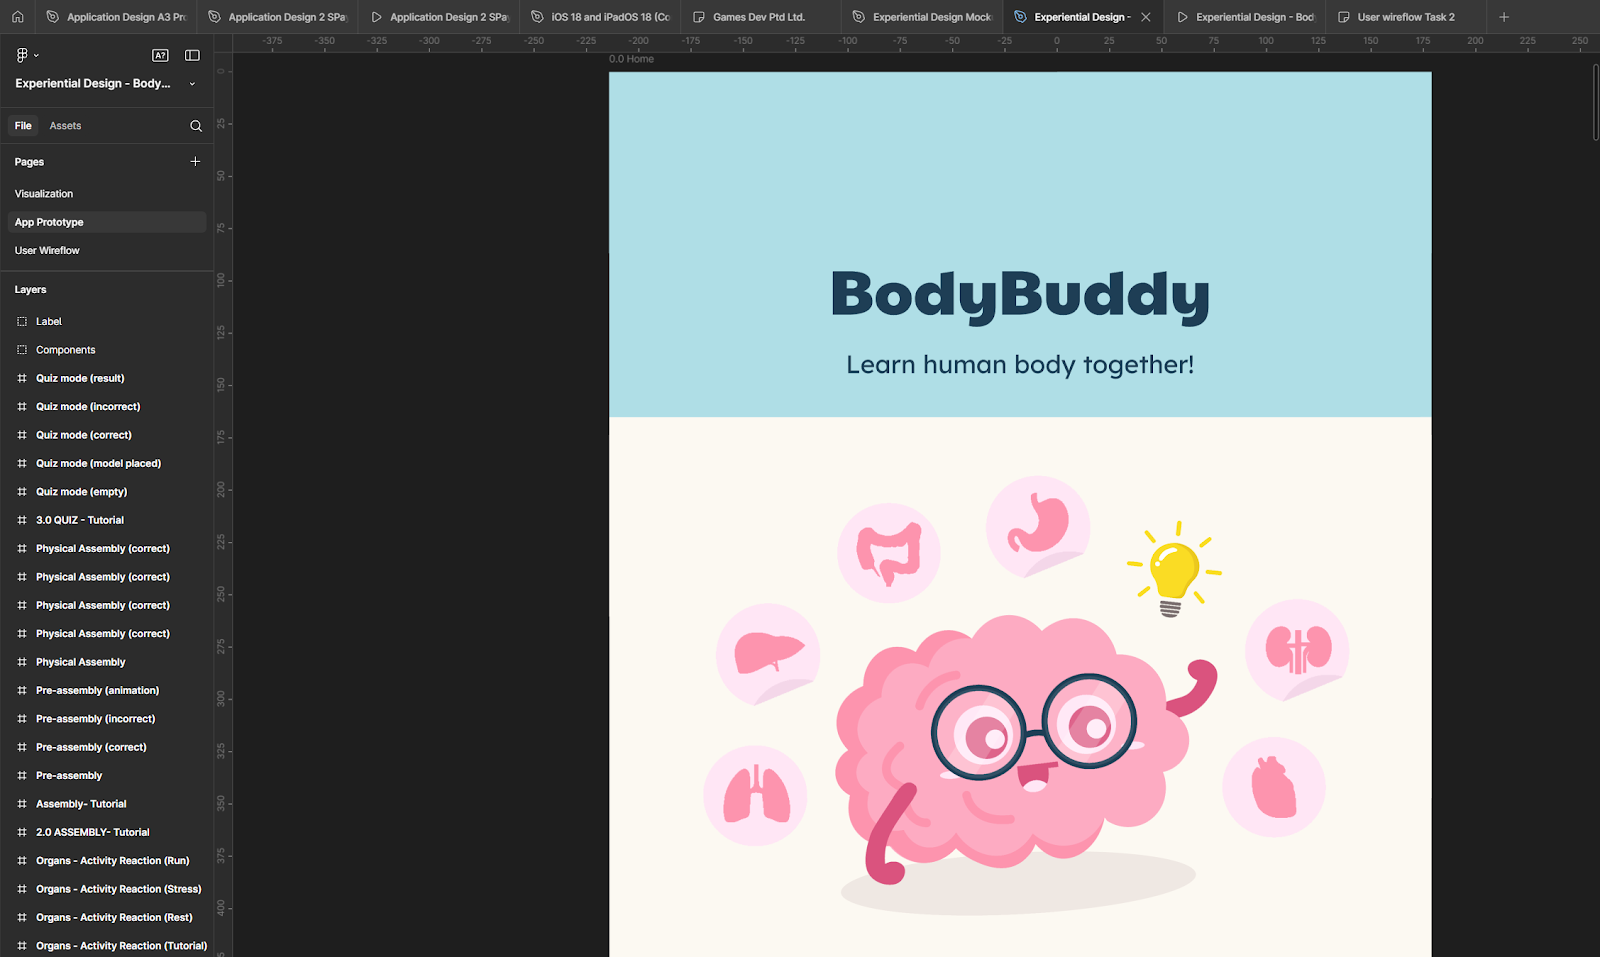Image resolution: width=1600 pixels, height=957 pixels.
Task: Toggle the sidebar panel layout icon
Action: click(x=192, y=55)
